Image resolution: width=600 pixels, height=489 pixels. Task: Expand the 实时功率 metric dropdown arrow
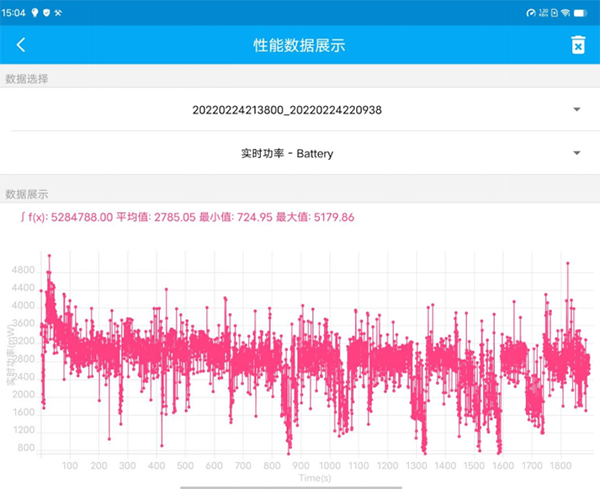[577, 153]
